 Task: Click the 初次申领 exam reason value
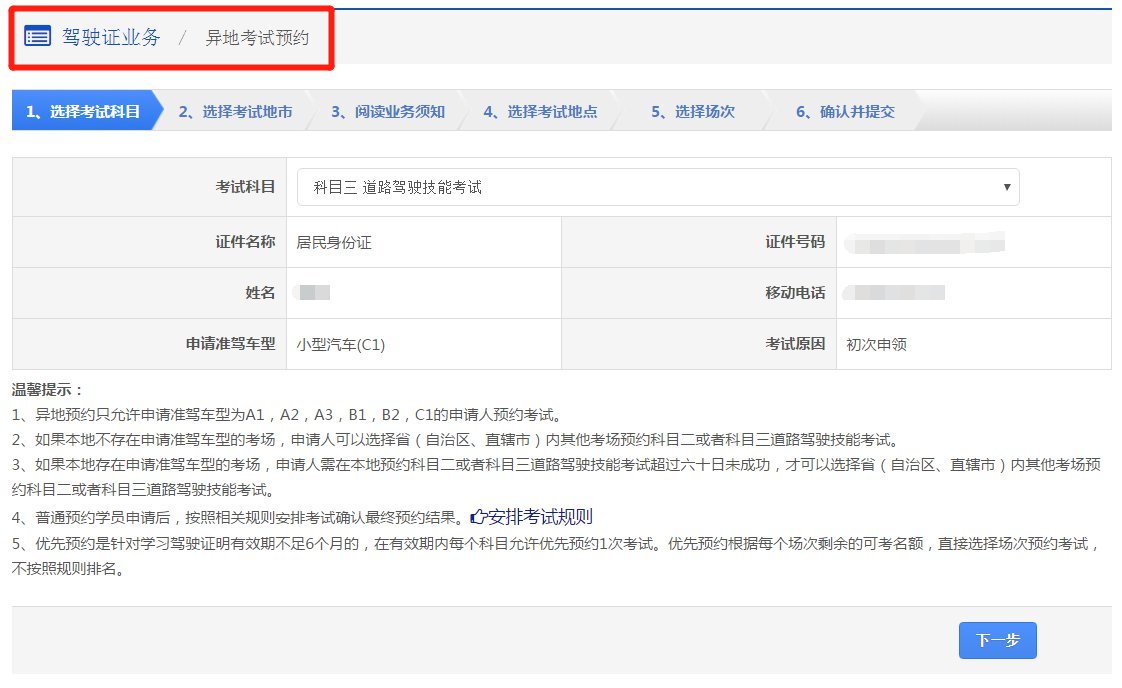(876, 345)
